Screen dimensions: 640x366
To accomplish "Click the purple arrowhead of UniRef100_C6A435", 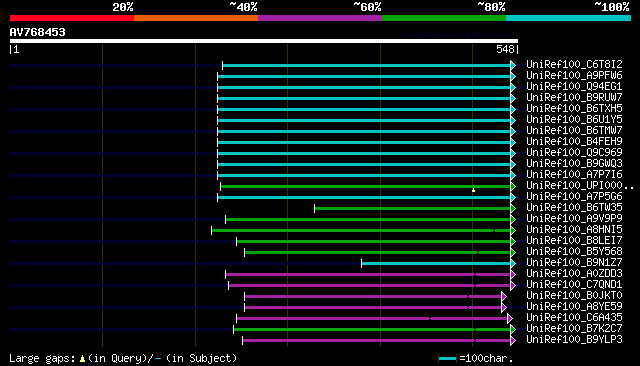I will 510,319.
